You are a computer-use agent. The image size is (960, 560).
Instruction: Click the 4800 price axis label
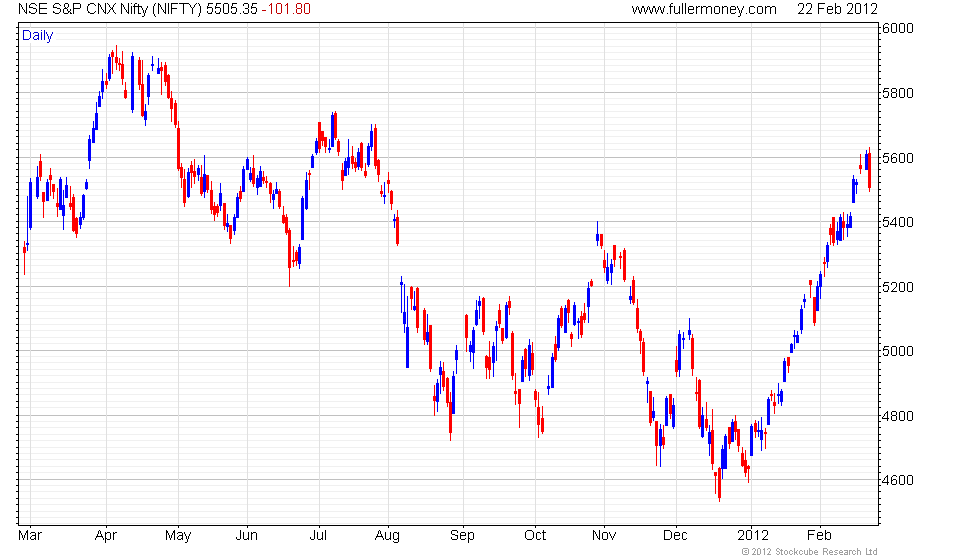point(898,416)
